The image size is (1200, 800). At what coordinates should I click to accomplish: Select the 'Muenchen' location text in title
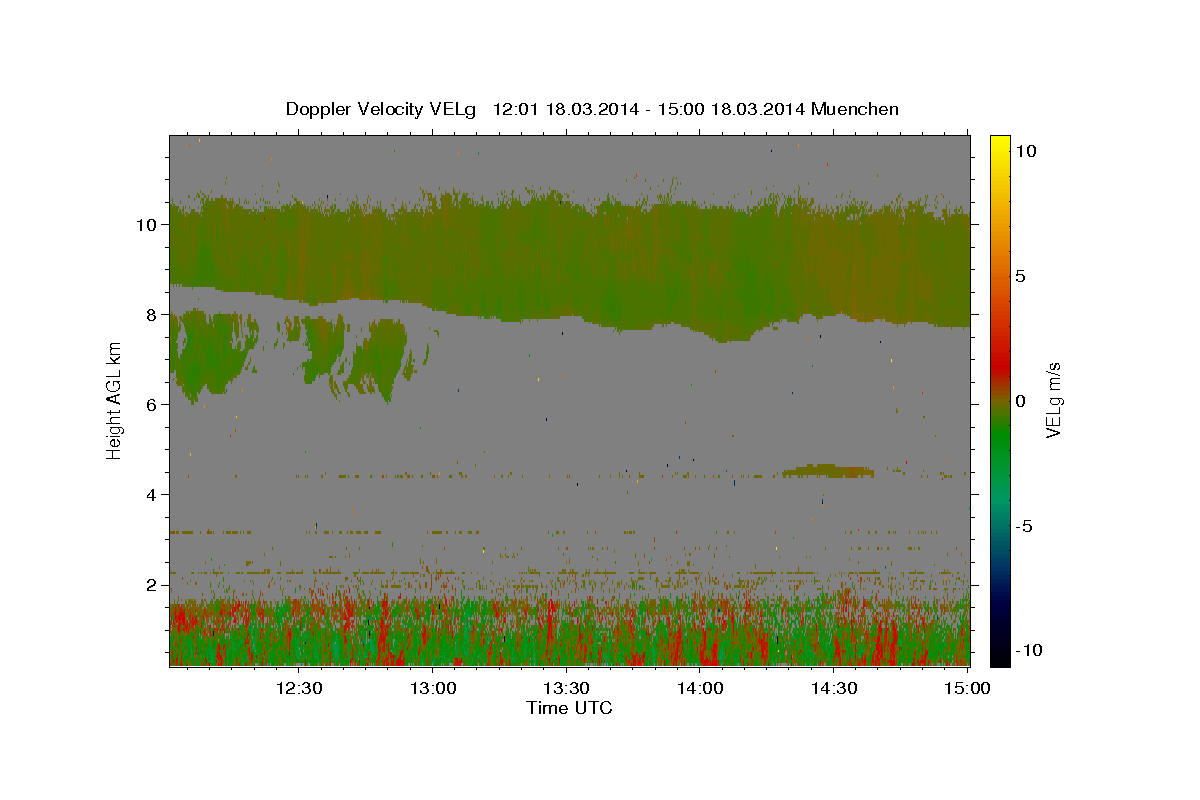pos(855,109)
